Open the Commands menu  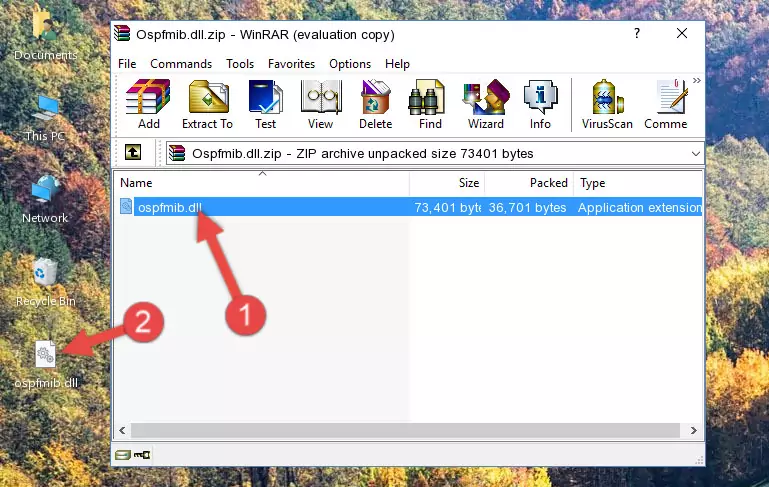click(181, 64)
